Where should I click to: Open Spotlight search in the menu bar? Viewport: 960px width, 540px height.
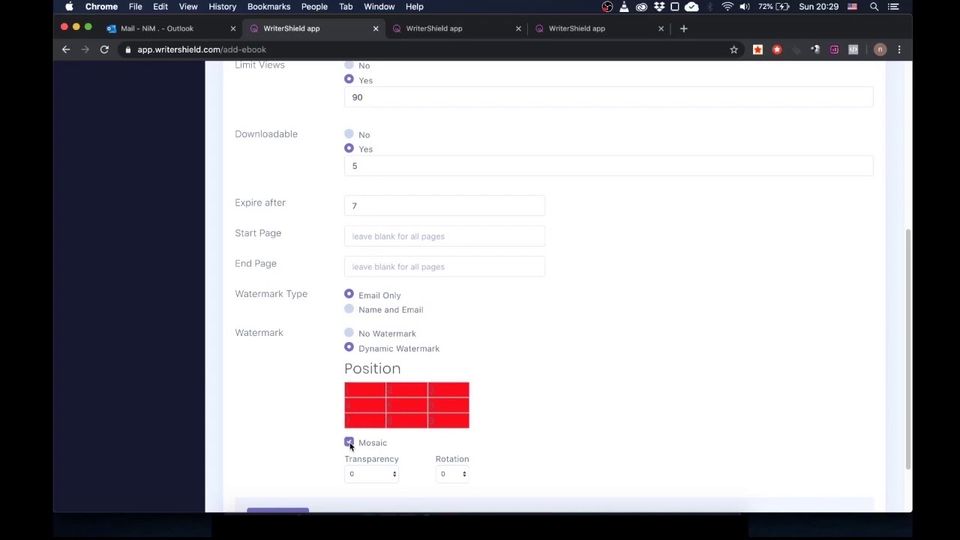874,7
